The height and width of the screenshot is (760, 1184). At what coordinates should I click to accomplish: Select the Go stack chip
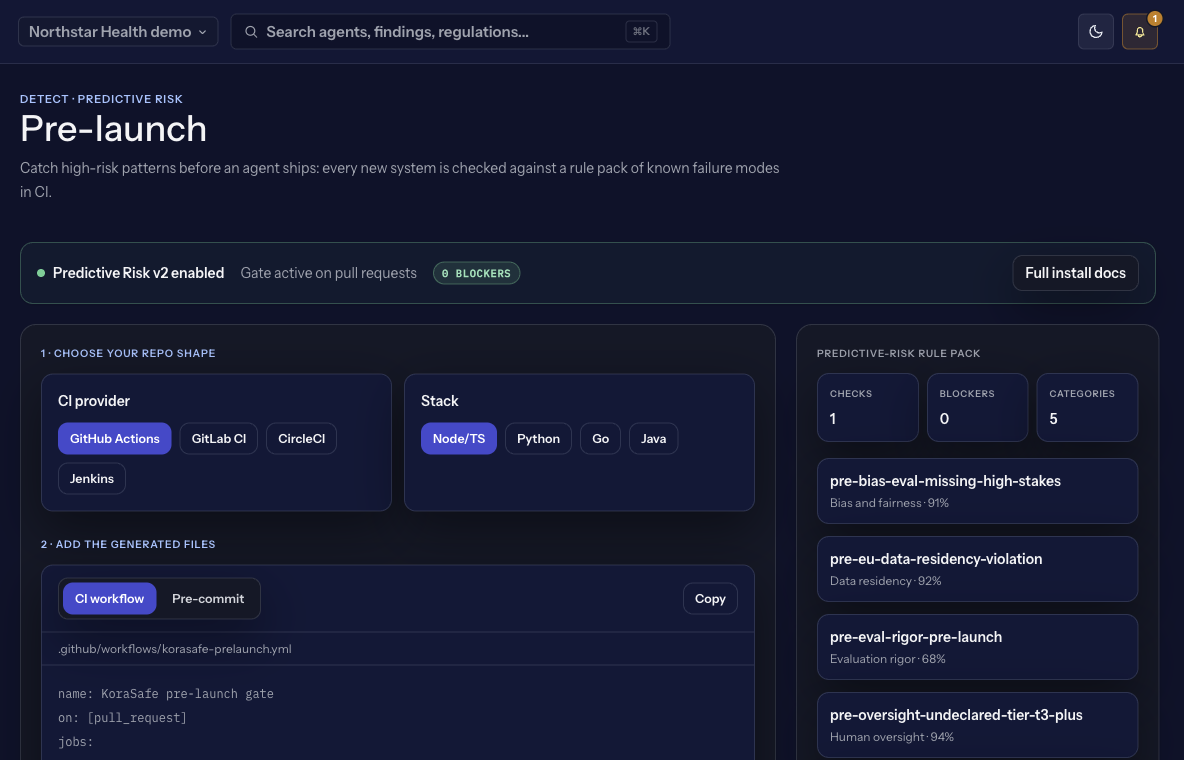(x=600, y=438)
